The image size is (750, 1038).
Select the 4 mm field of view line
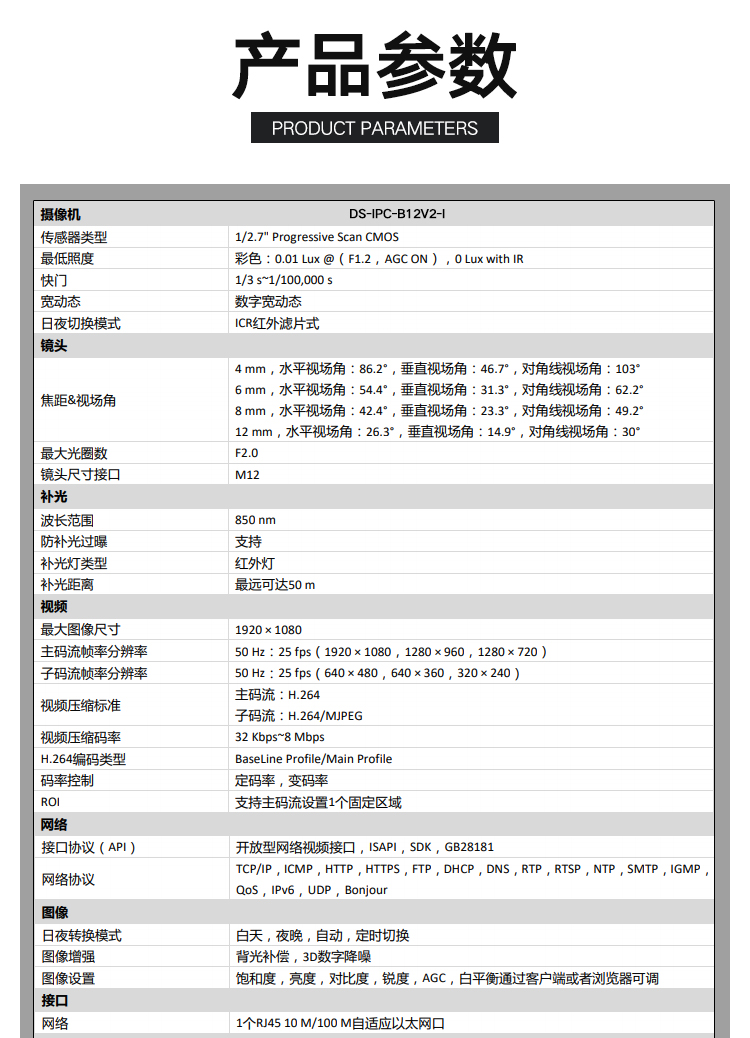[438, 369]
